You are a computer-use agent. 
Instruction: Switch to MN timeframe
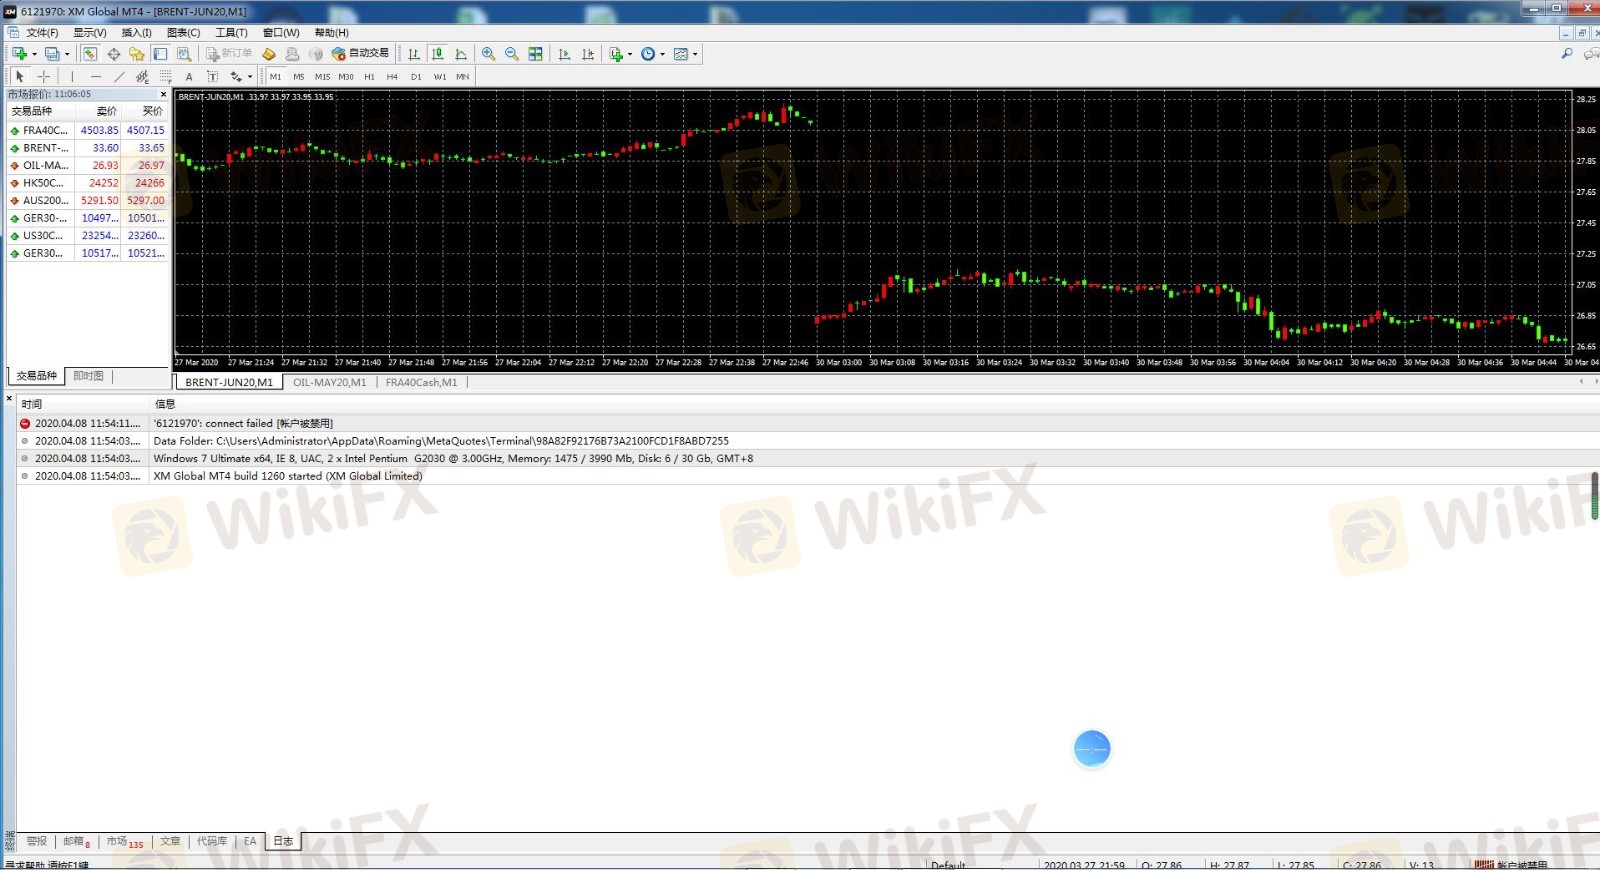pyautogui.click(x=463, y=76)
